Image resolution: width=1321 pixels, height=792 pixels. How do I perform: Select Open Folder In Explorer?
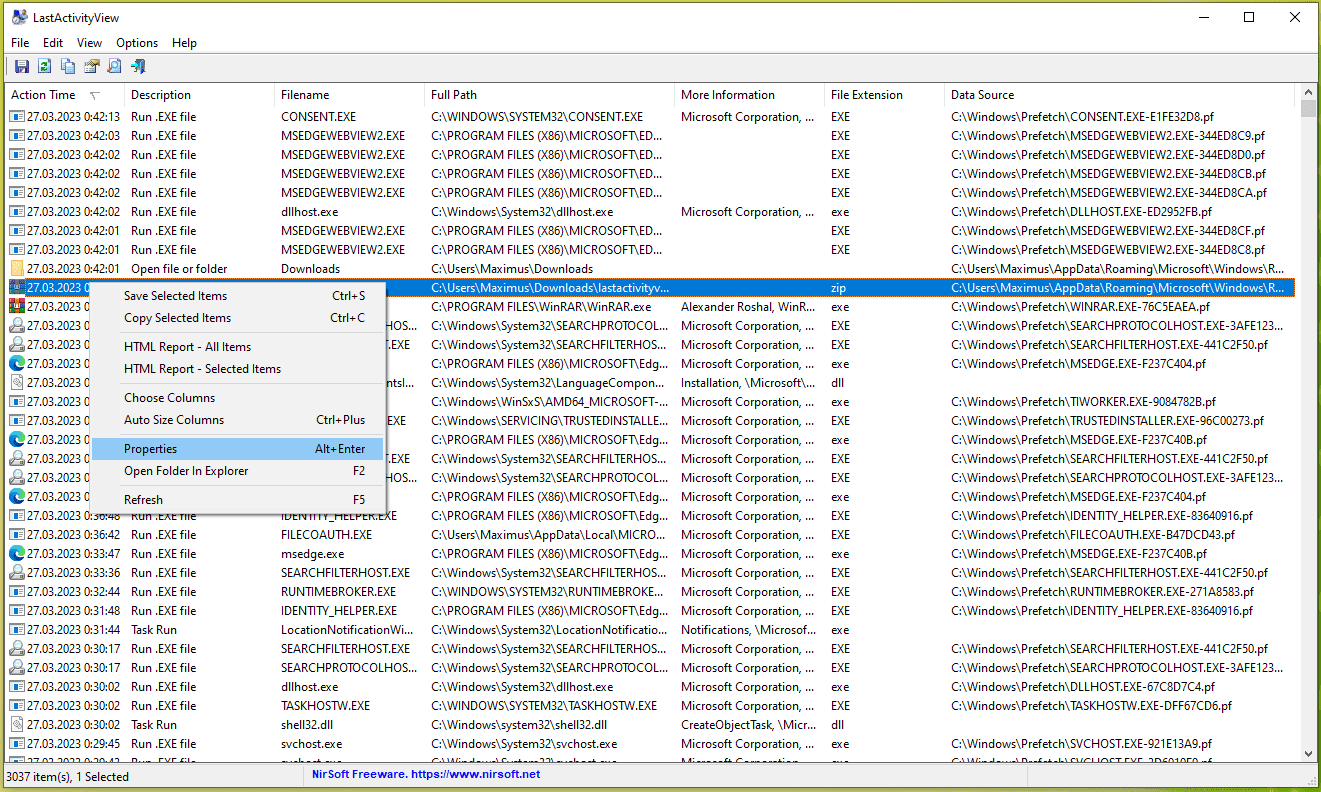point(238,471)
